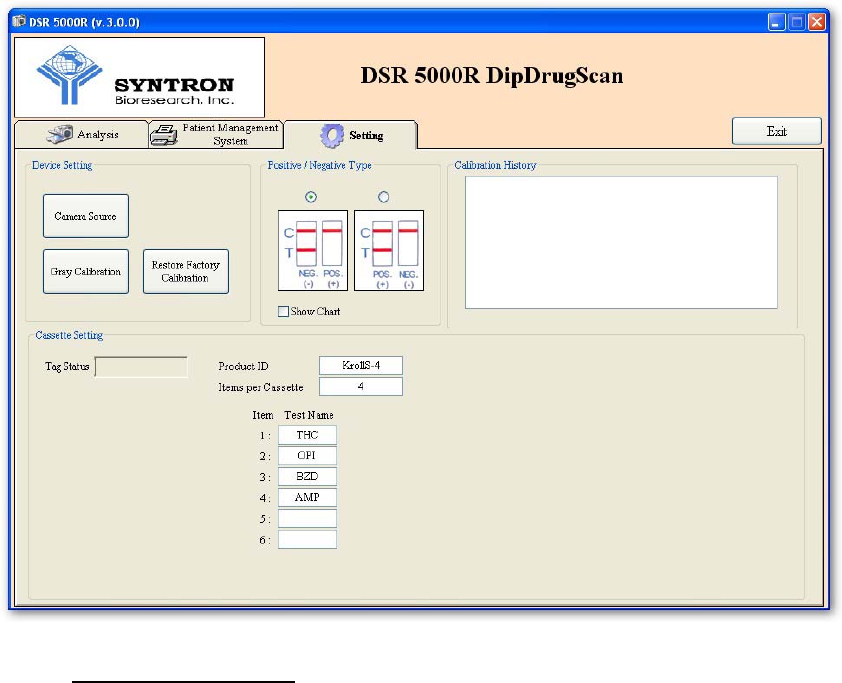Click the printer icon on Patient Management tab
The width and height of the screenshot is (842, 683).
click(163, 135)
